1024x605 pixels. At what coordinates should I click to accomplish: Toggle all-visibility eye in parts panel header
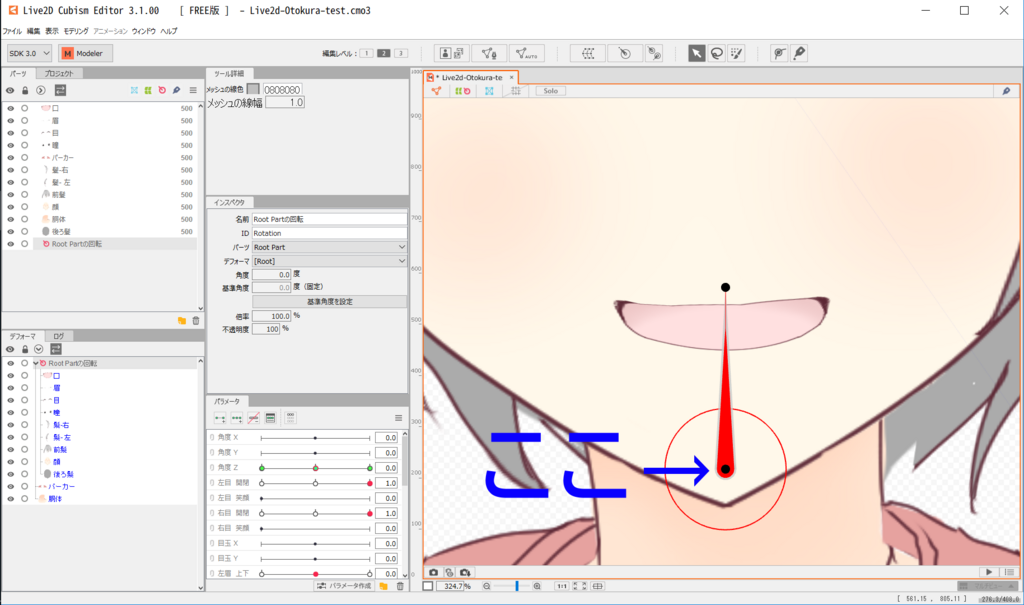10,90
